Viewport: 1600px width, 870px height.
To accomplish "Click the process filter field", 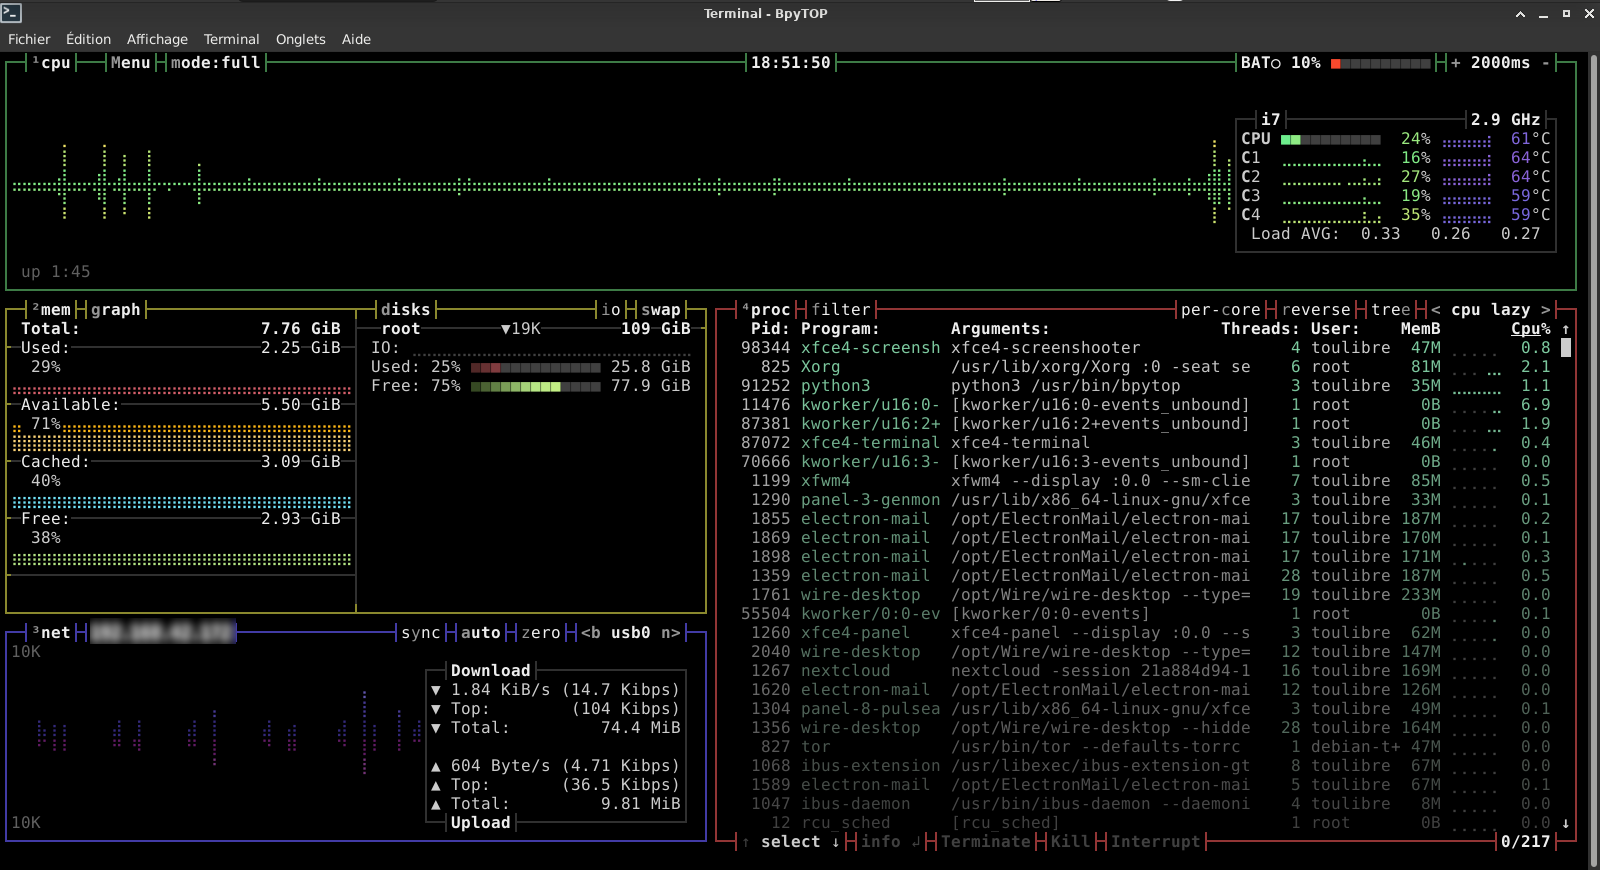I will click(x=840, y=310).
